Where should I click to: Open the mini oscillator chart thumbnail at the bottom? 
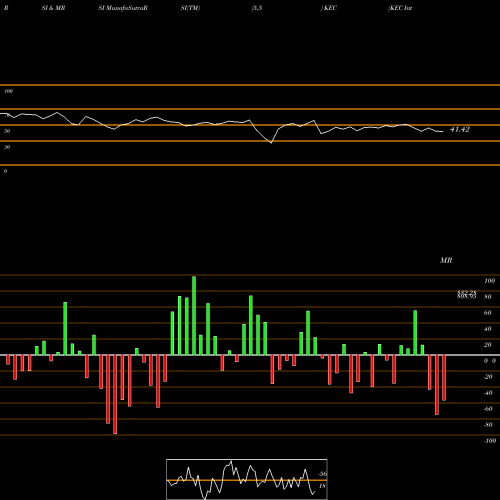pyautogui.click(x=247, y=479)
